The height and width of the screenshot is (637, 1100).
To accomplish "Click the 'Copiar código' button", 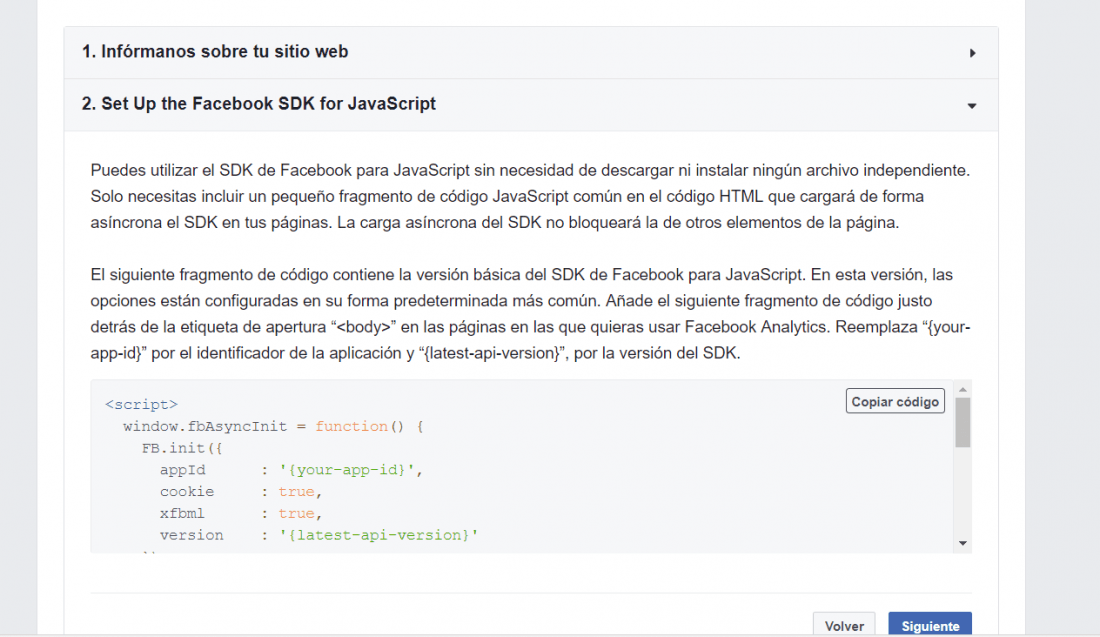I will 895,401.
